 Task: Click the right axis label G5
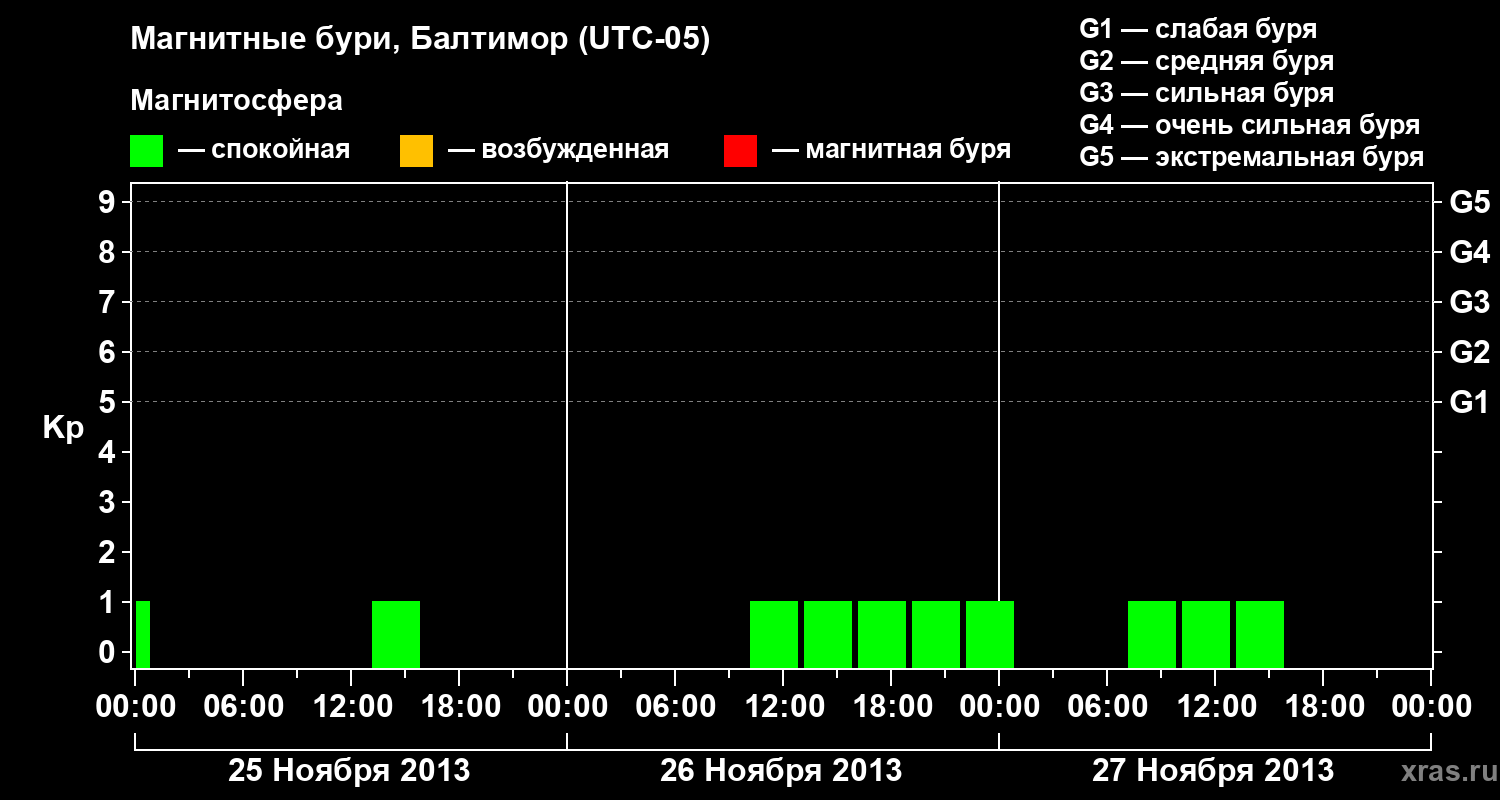click(x=1470, y=202)
